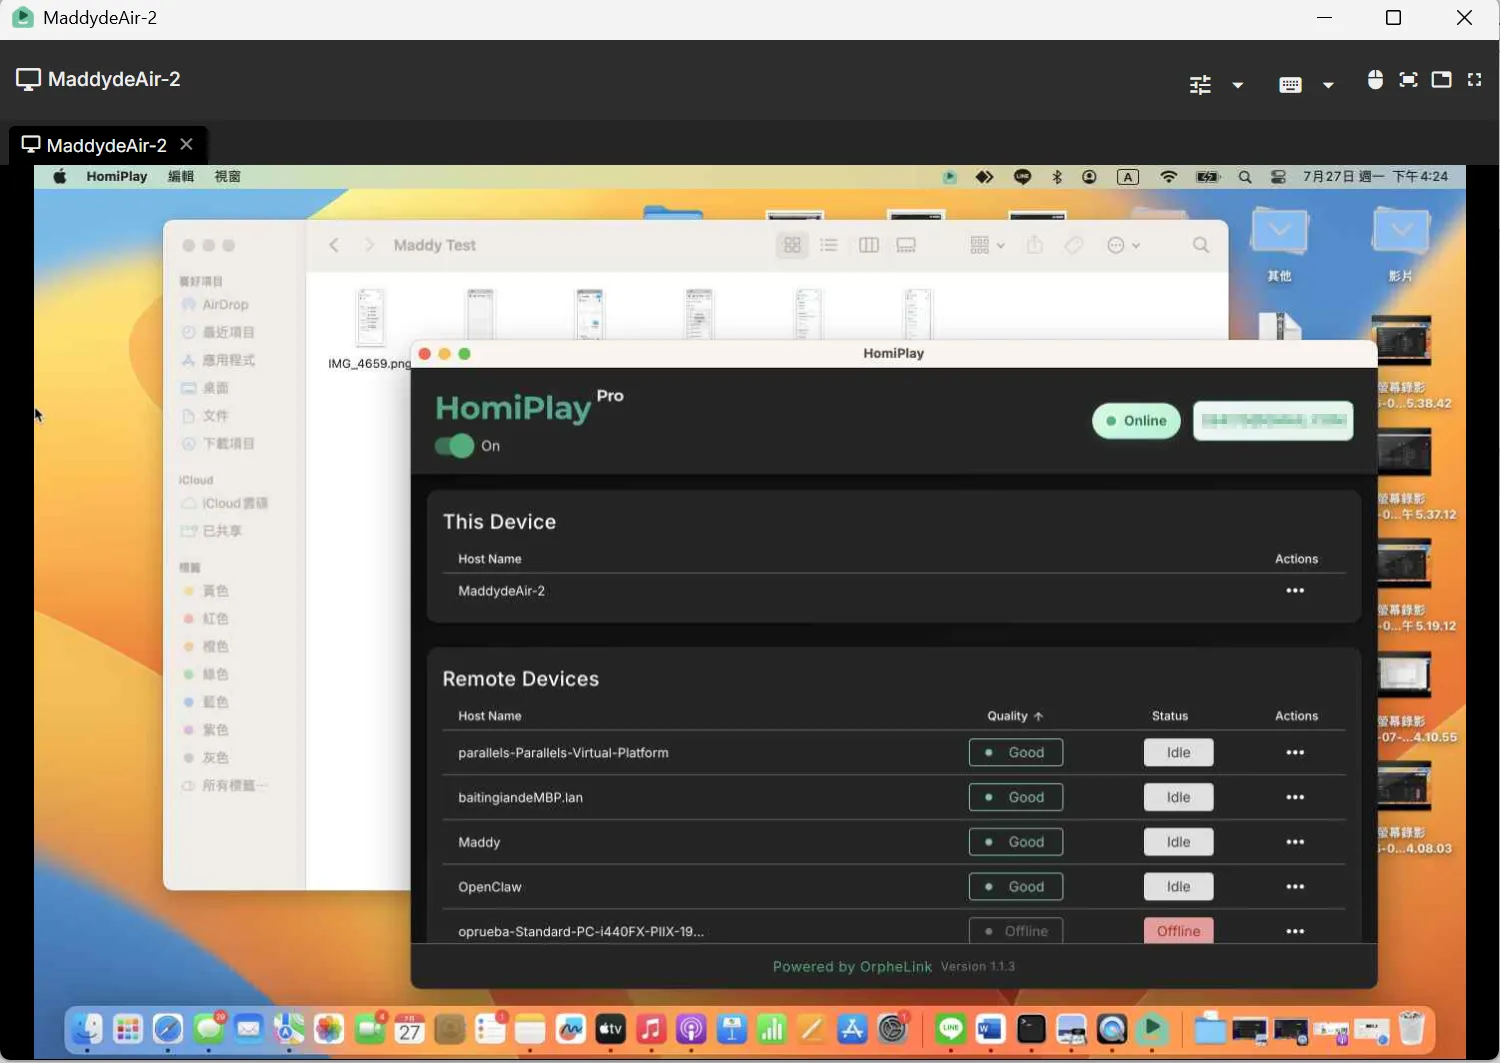Click Idle status for parallels-Parallels-Virtual-Platform
This screenshot has height=1063, width=1500.
point(1178,753)
